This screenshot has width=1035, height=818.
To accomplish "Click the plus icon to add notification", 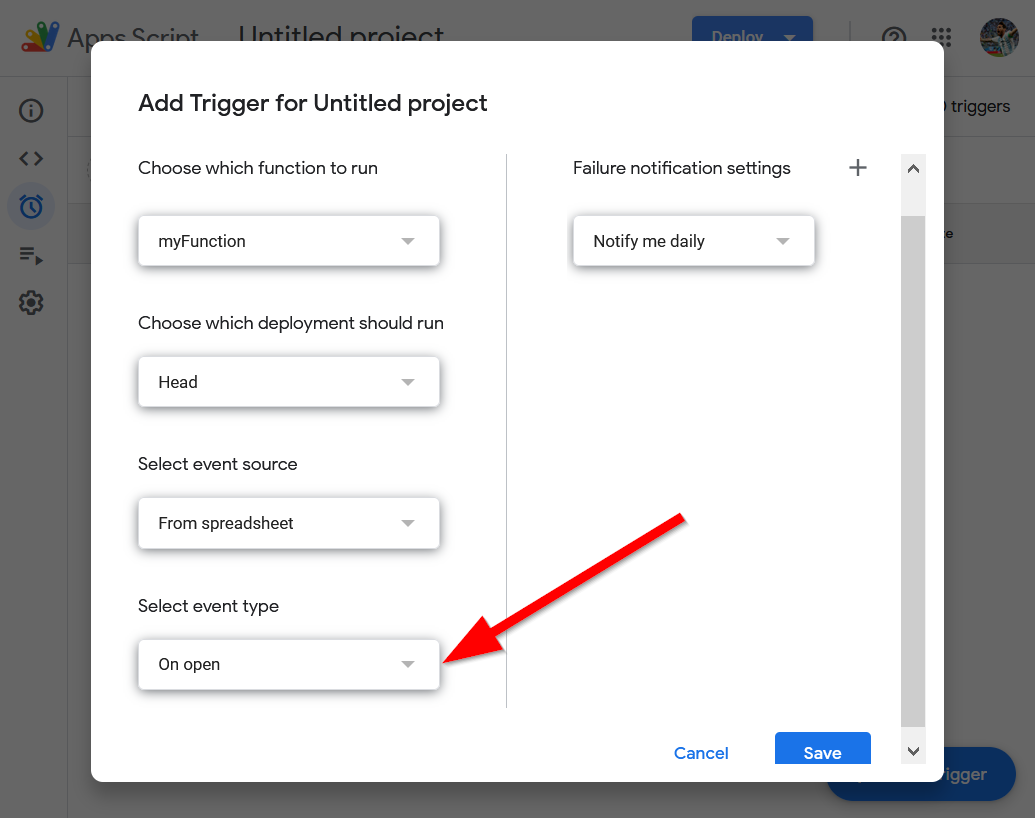I will click(857, 168).
